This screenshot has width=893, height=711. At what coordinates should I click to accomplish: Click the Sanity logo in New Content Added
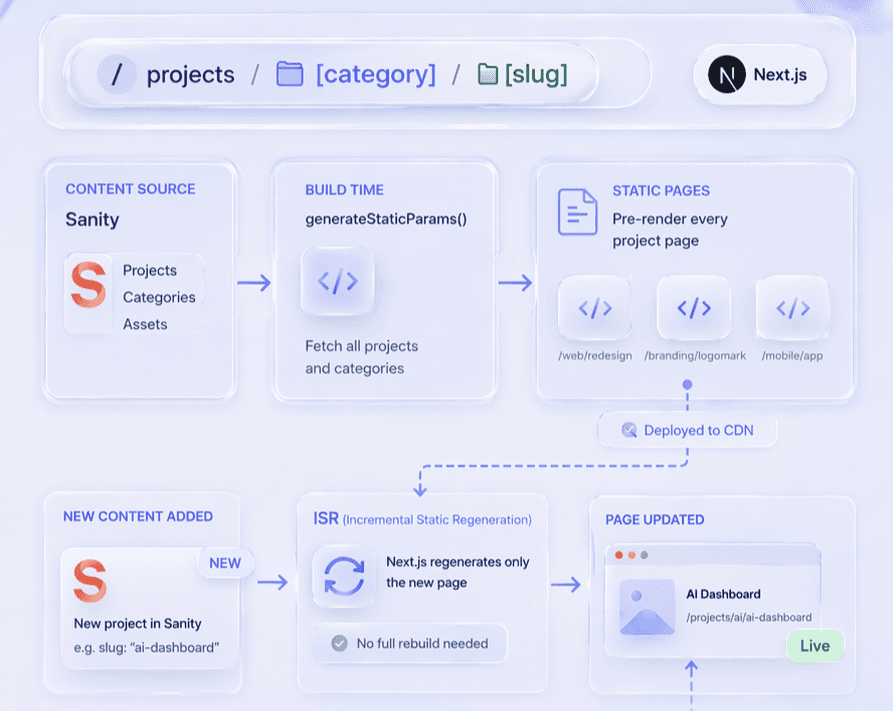pyautogui.click(x=90, y=581)
